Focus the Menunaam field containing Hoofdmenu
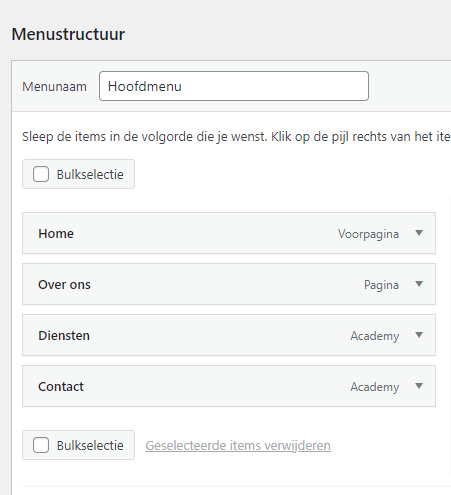The height and width of the screenshot is (495, 451). pyautogui.click(x=234, y=86)
